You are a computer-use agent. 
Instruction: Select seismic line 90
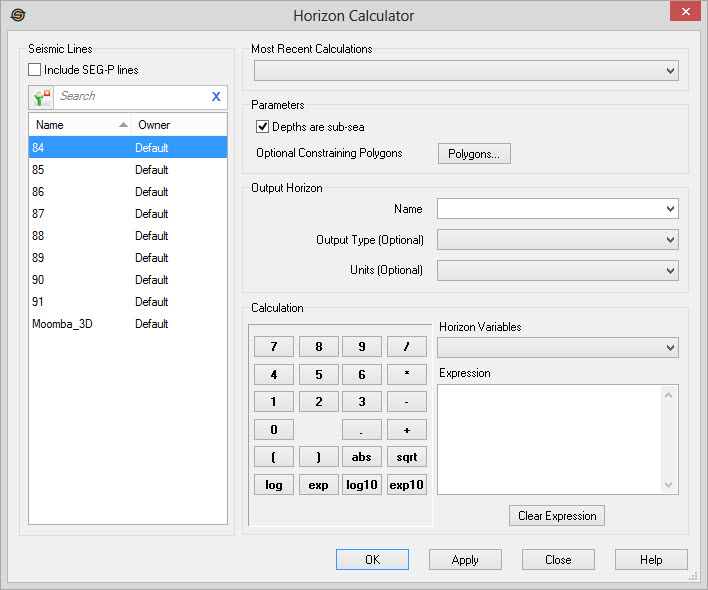(x=128, y=279)
